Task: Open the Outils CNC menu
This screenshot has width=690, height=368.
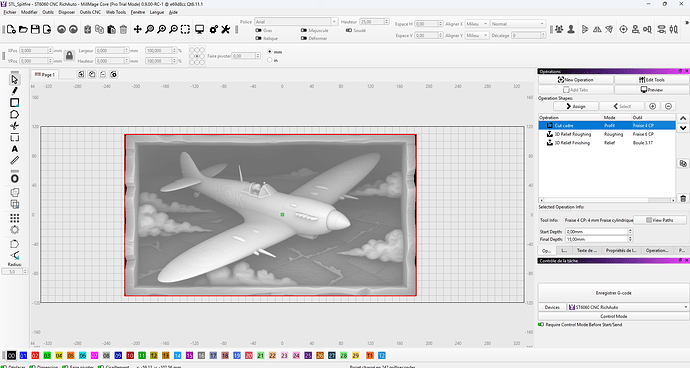Action: click(x=90, y=12)
